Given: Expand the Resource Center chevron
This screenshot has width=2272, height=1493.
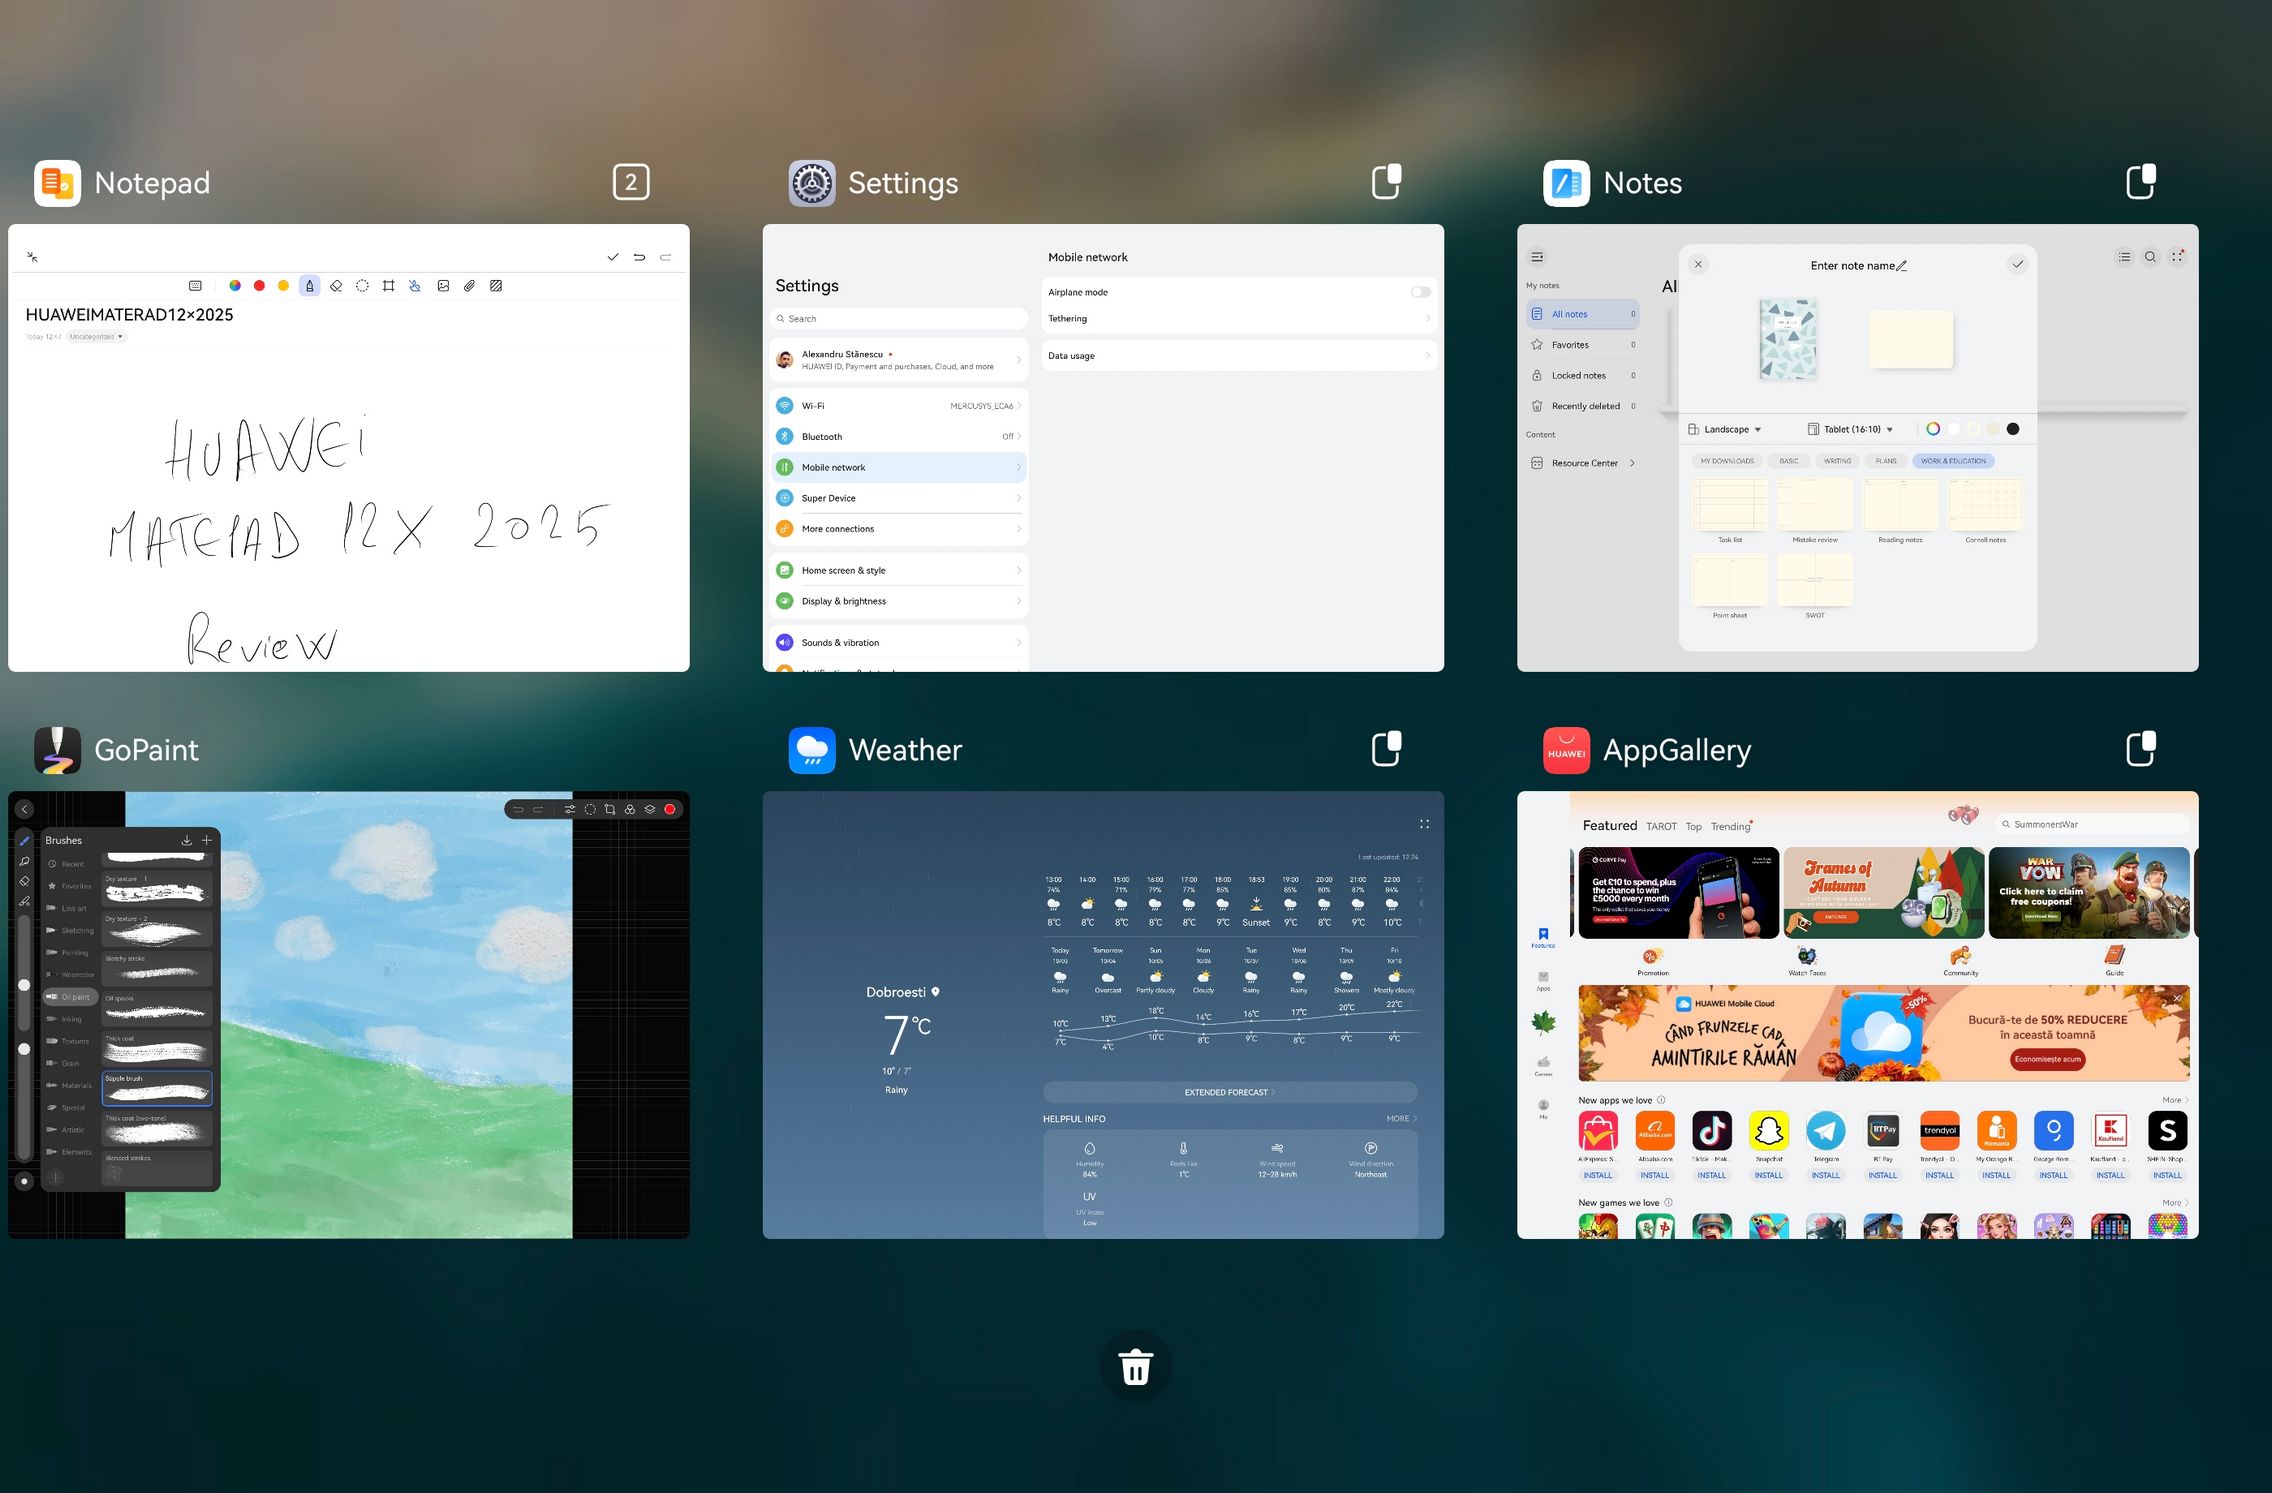Looking at the screenshot, I should pos(1632,463).
